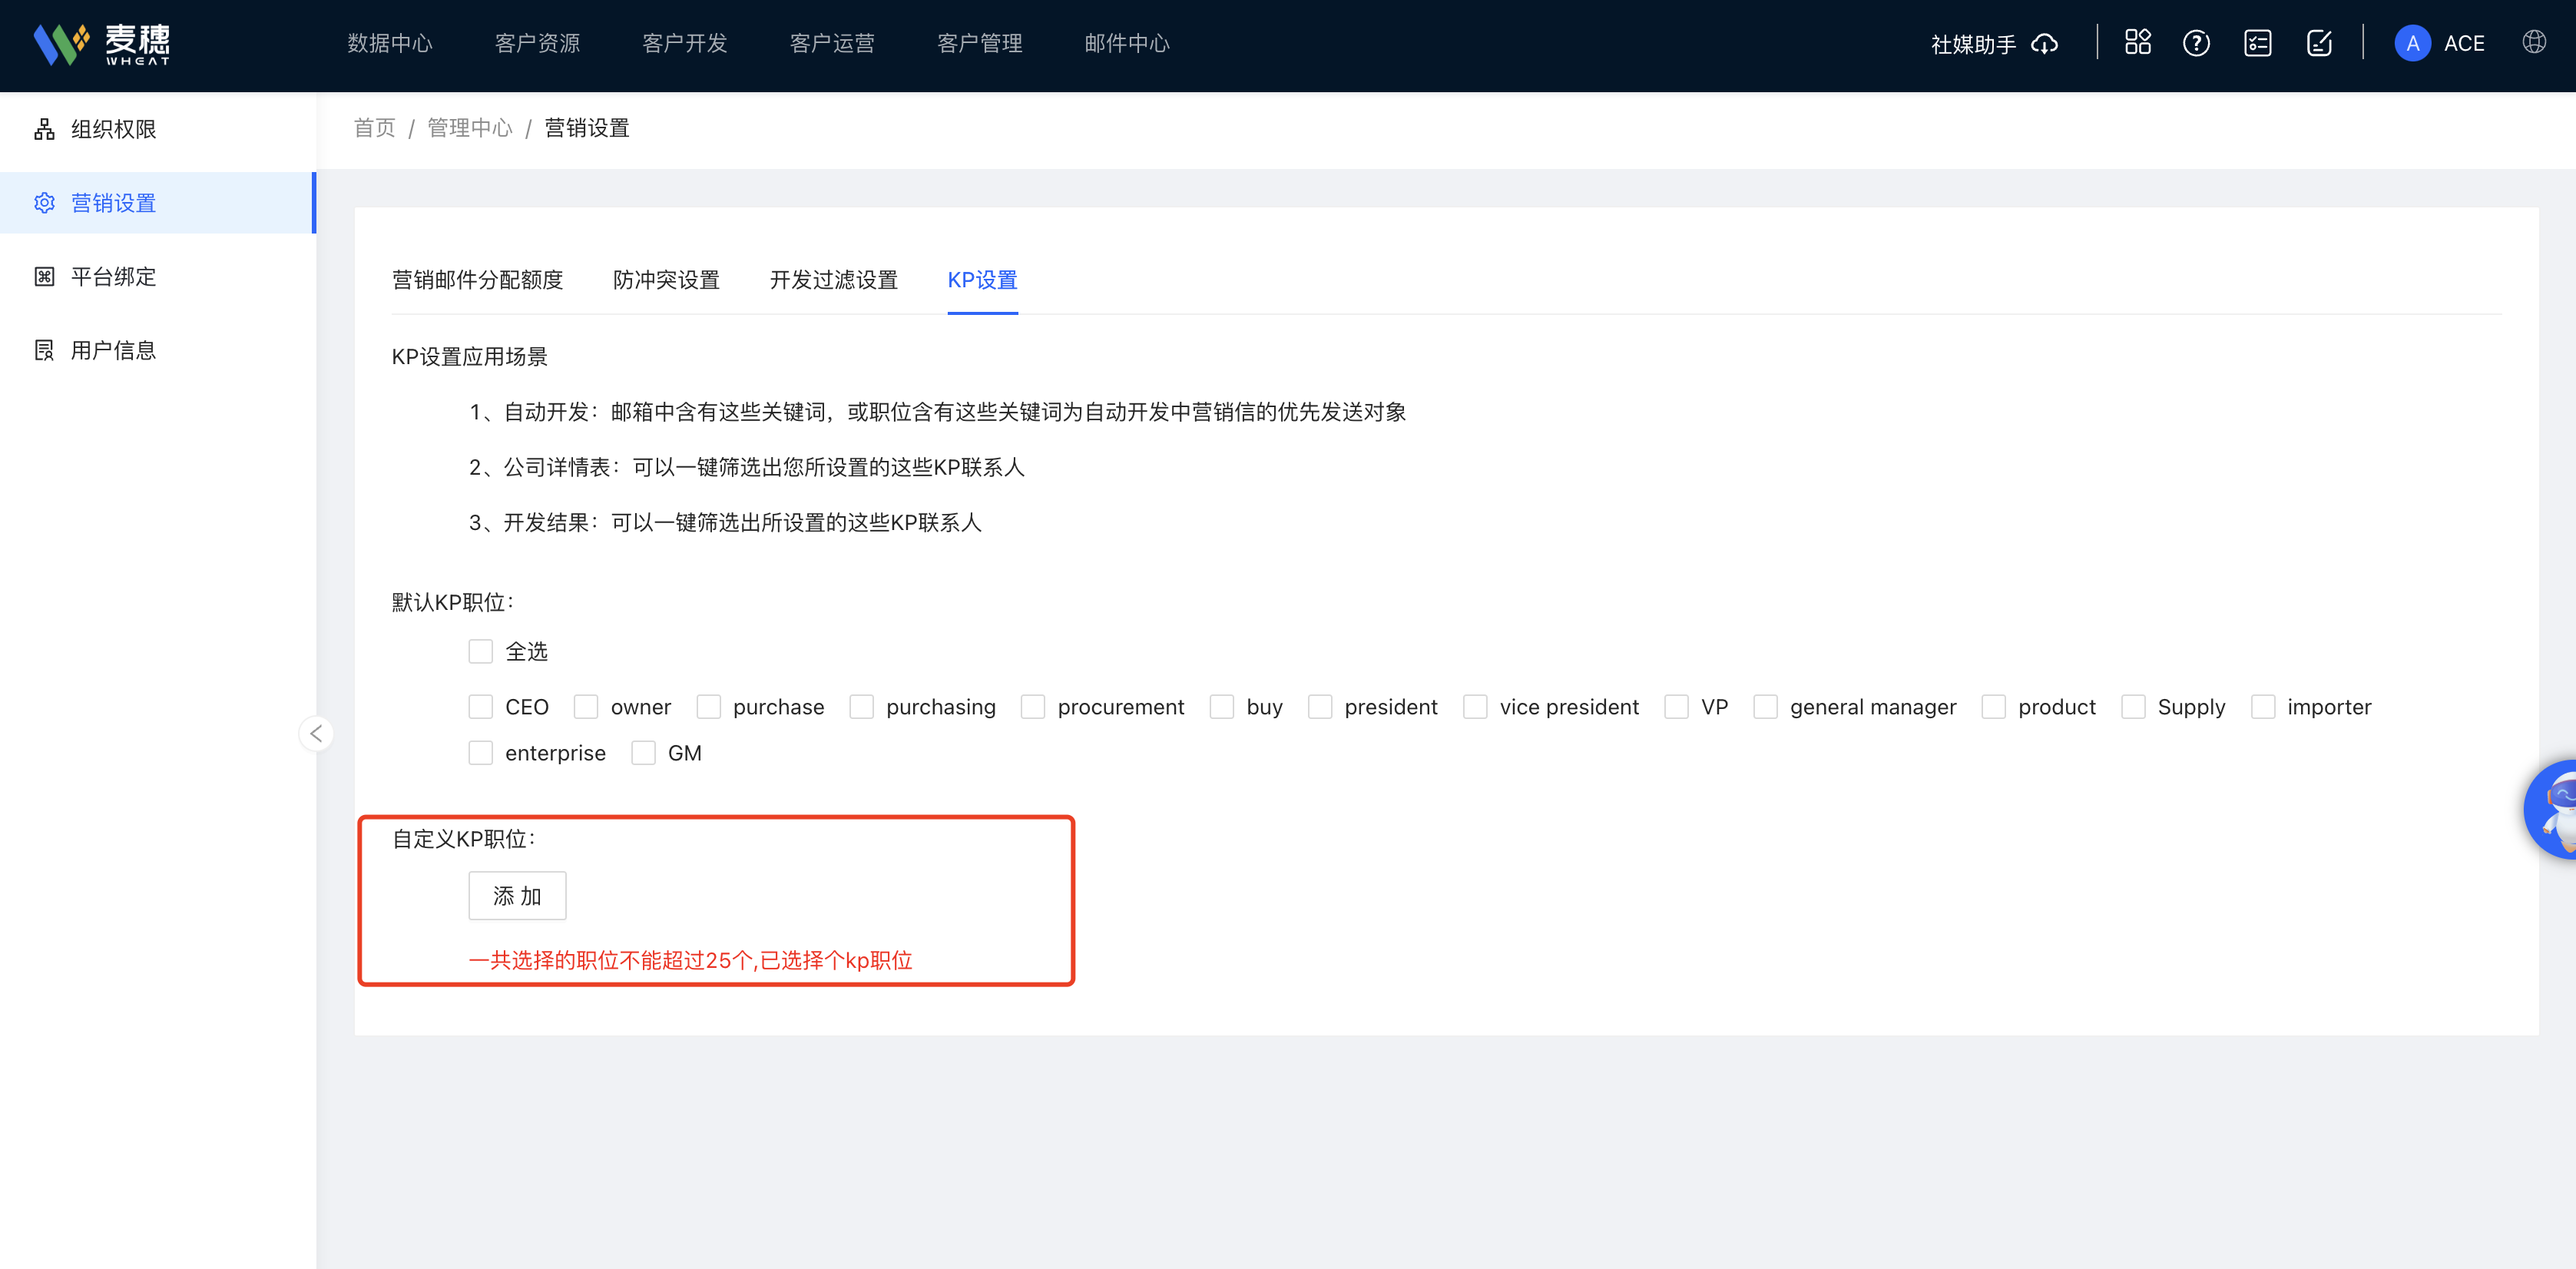
Task: Click the KP设置应用场景 heading
Action: (470, 357)
